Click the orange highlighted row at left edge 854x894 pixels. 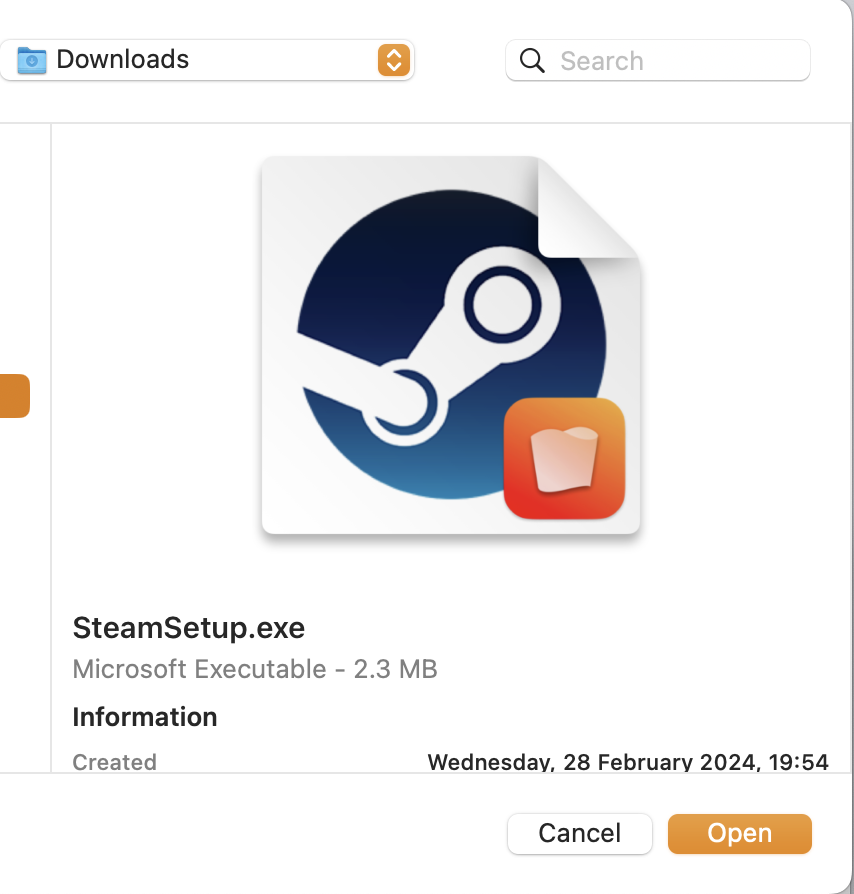(14, 396)
